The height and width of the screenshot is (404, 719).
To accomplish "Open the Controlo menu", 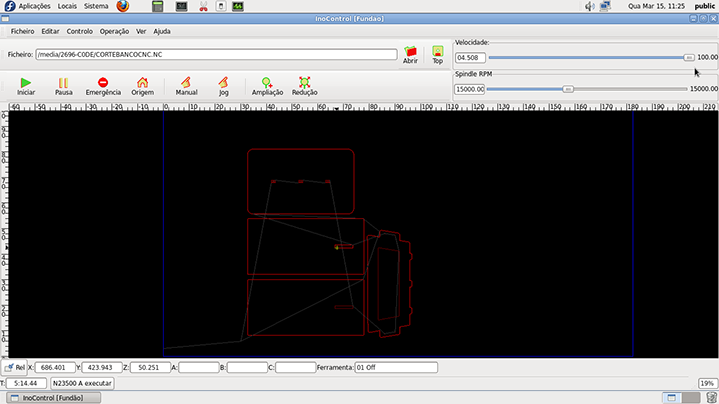I will pos(80,31).
